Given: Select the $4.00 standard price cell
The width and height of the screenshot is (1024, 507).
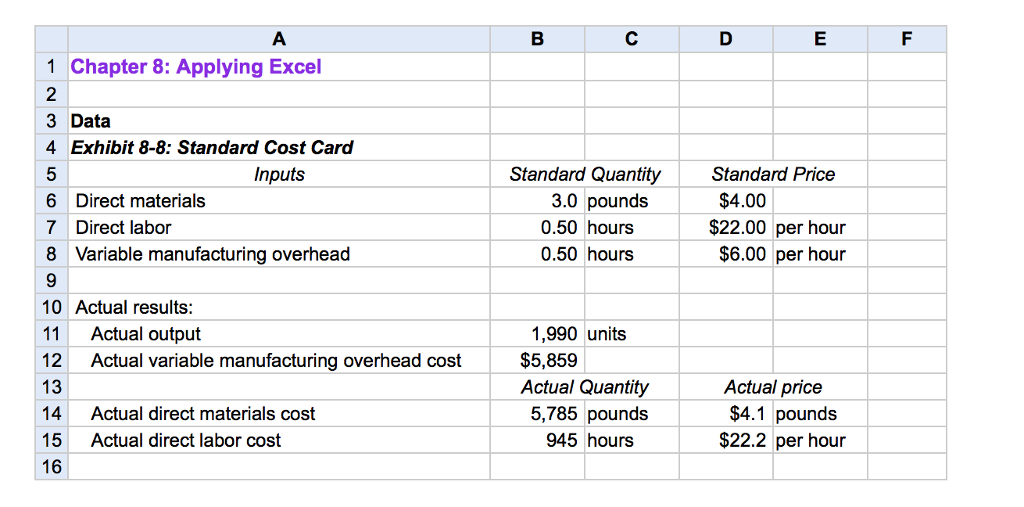Looking at the screenshot, I should pos(726,201).
